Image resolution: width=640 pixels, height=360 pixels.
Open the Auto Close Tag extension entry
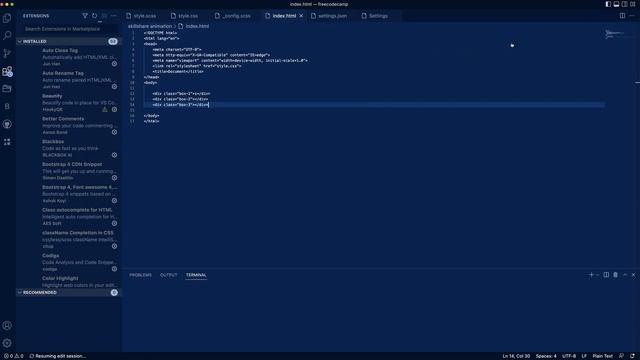[68, 57]
